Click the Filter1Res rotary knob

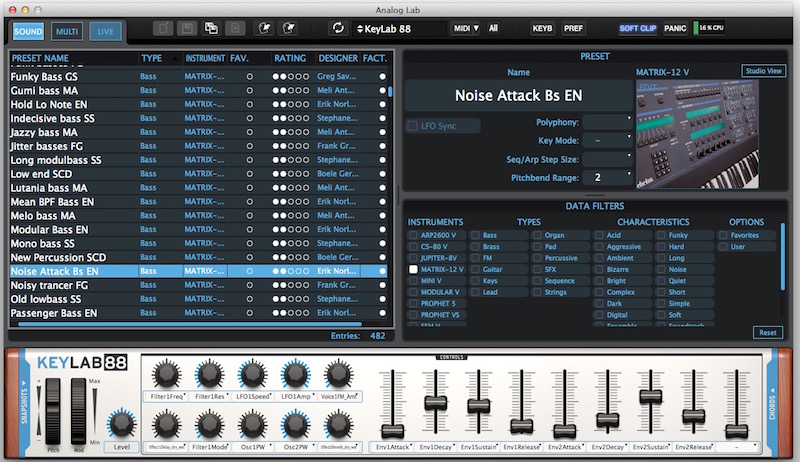209,374
